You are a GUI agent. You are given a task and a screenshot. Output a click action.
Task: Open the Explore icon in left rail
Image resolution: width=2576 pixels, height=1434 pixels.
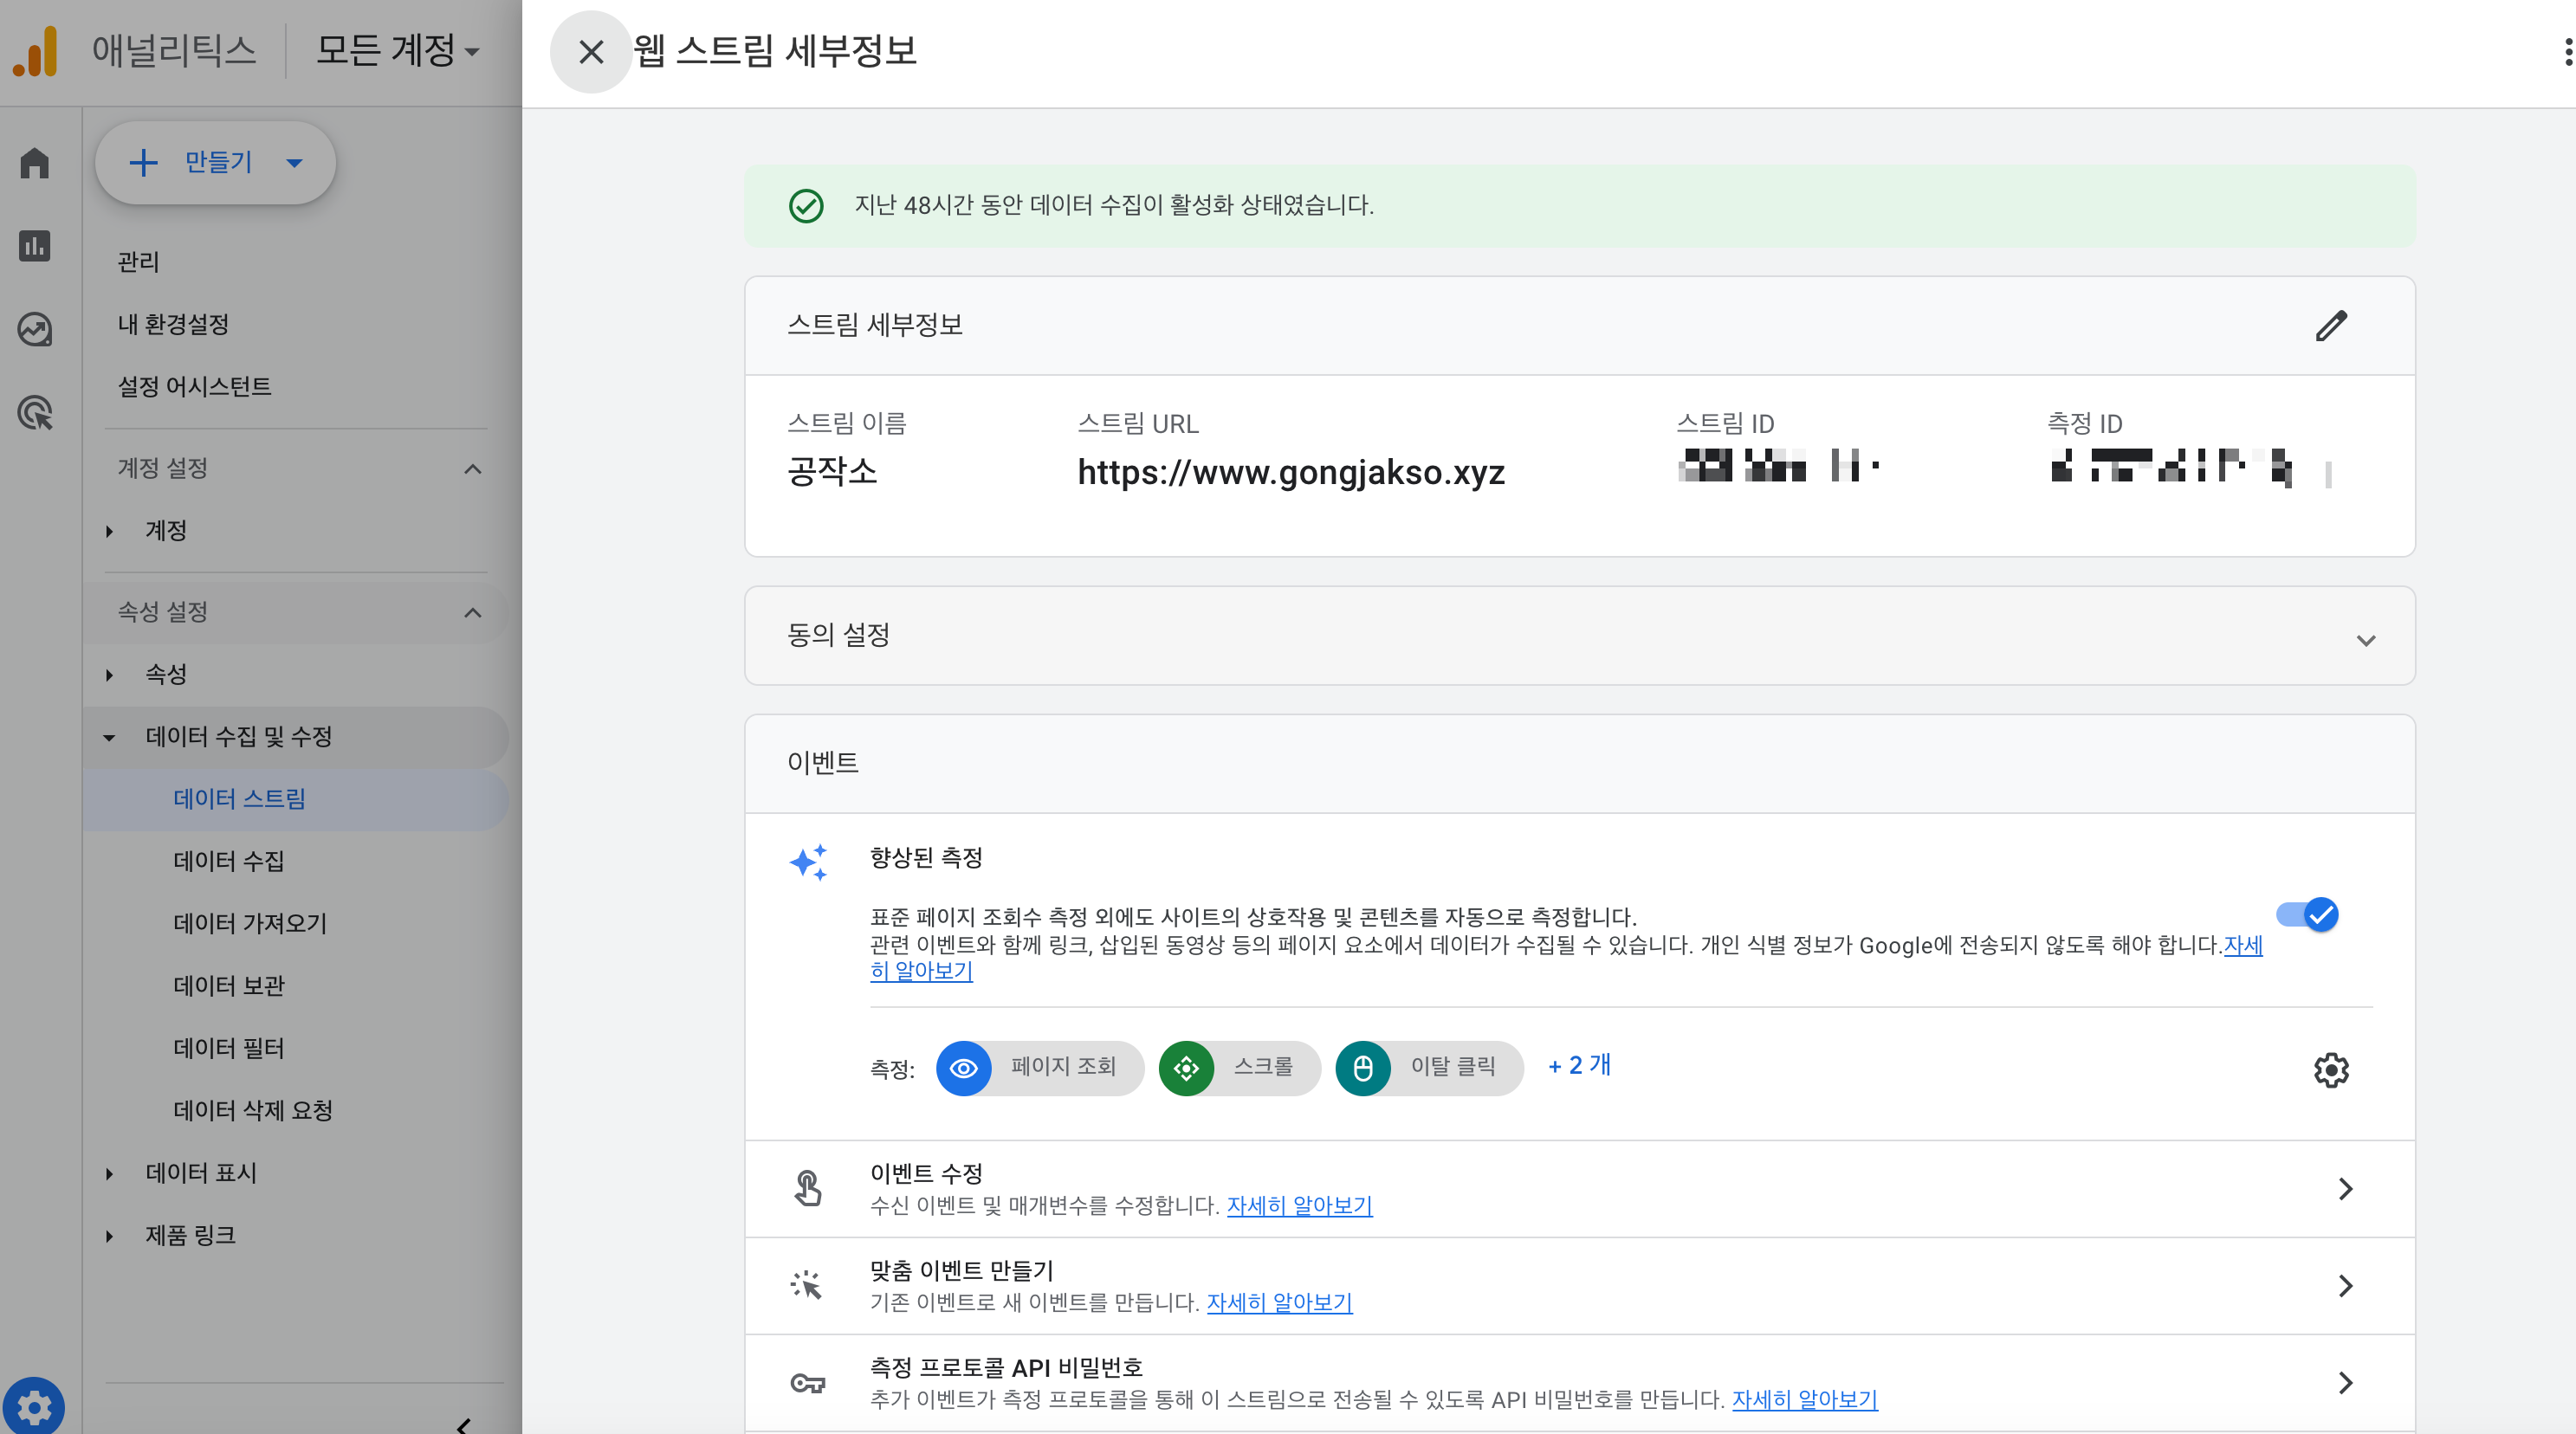coord(35,329)
